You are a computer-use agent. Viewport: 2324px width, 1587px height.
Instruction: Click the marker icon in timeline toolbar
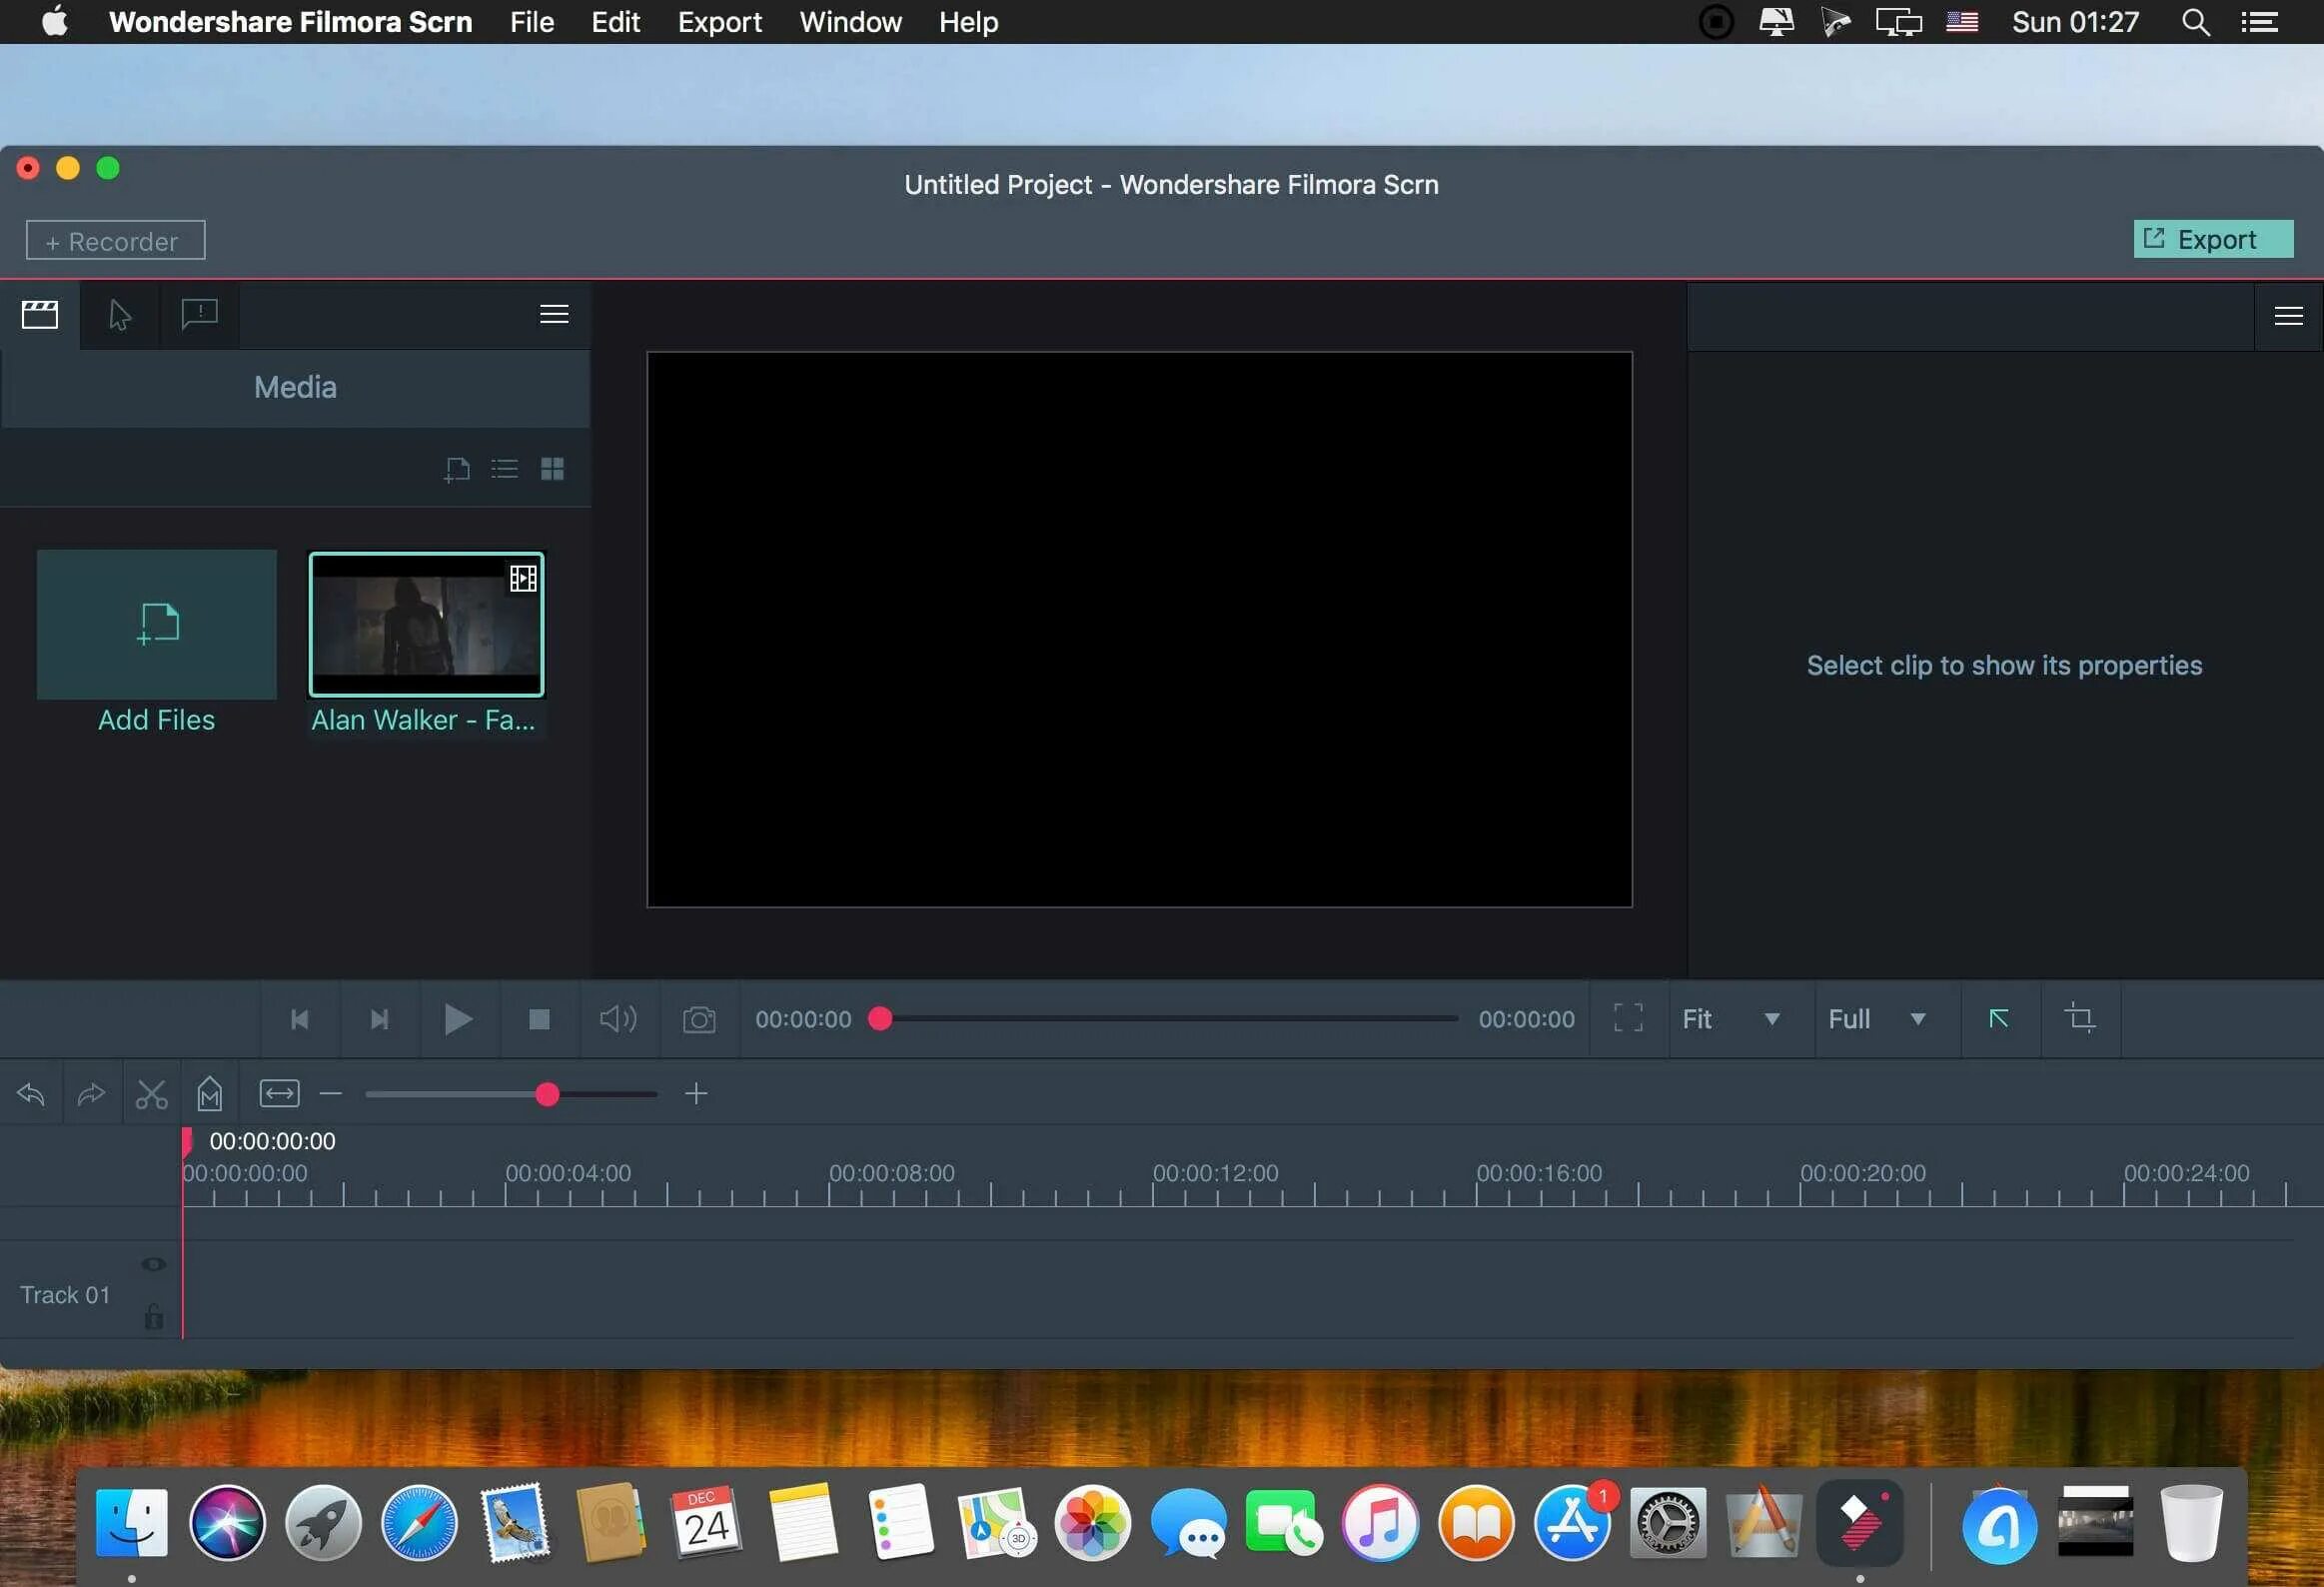(210, 1094)
